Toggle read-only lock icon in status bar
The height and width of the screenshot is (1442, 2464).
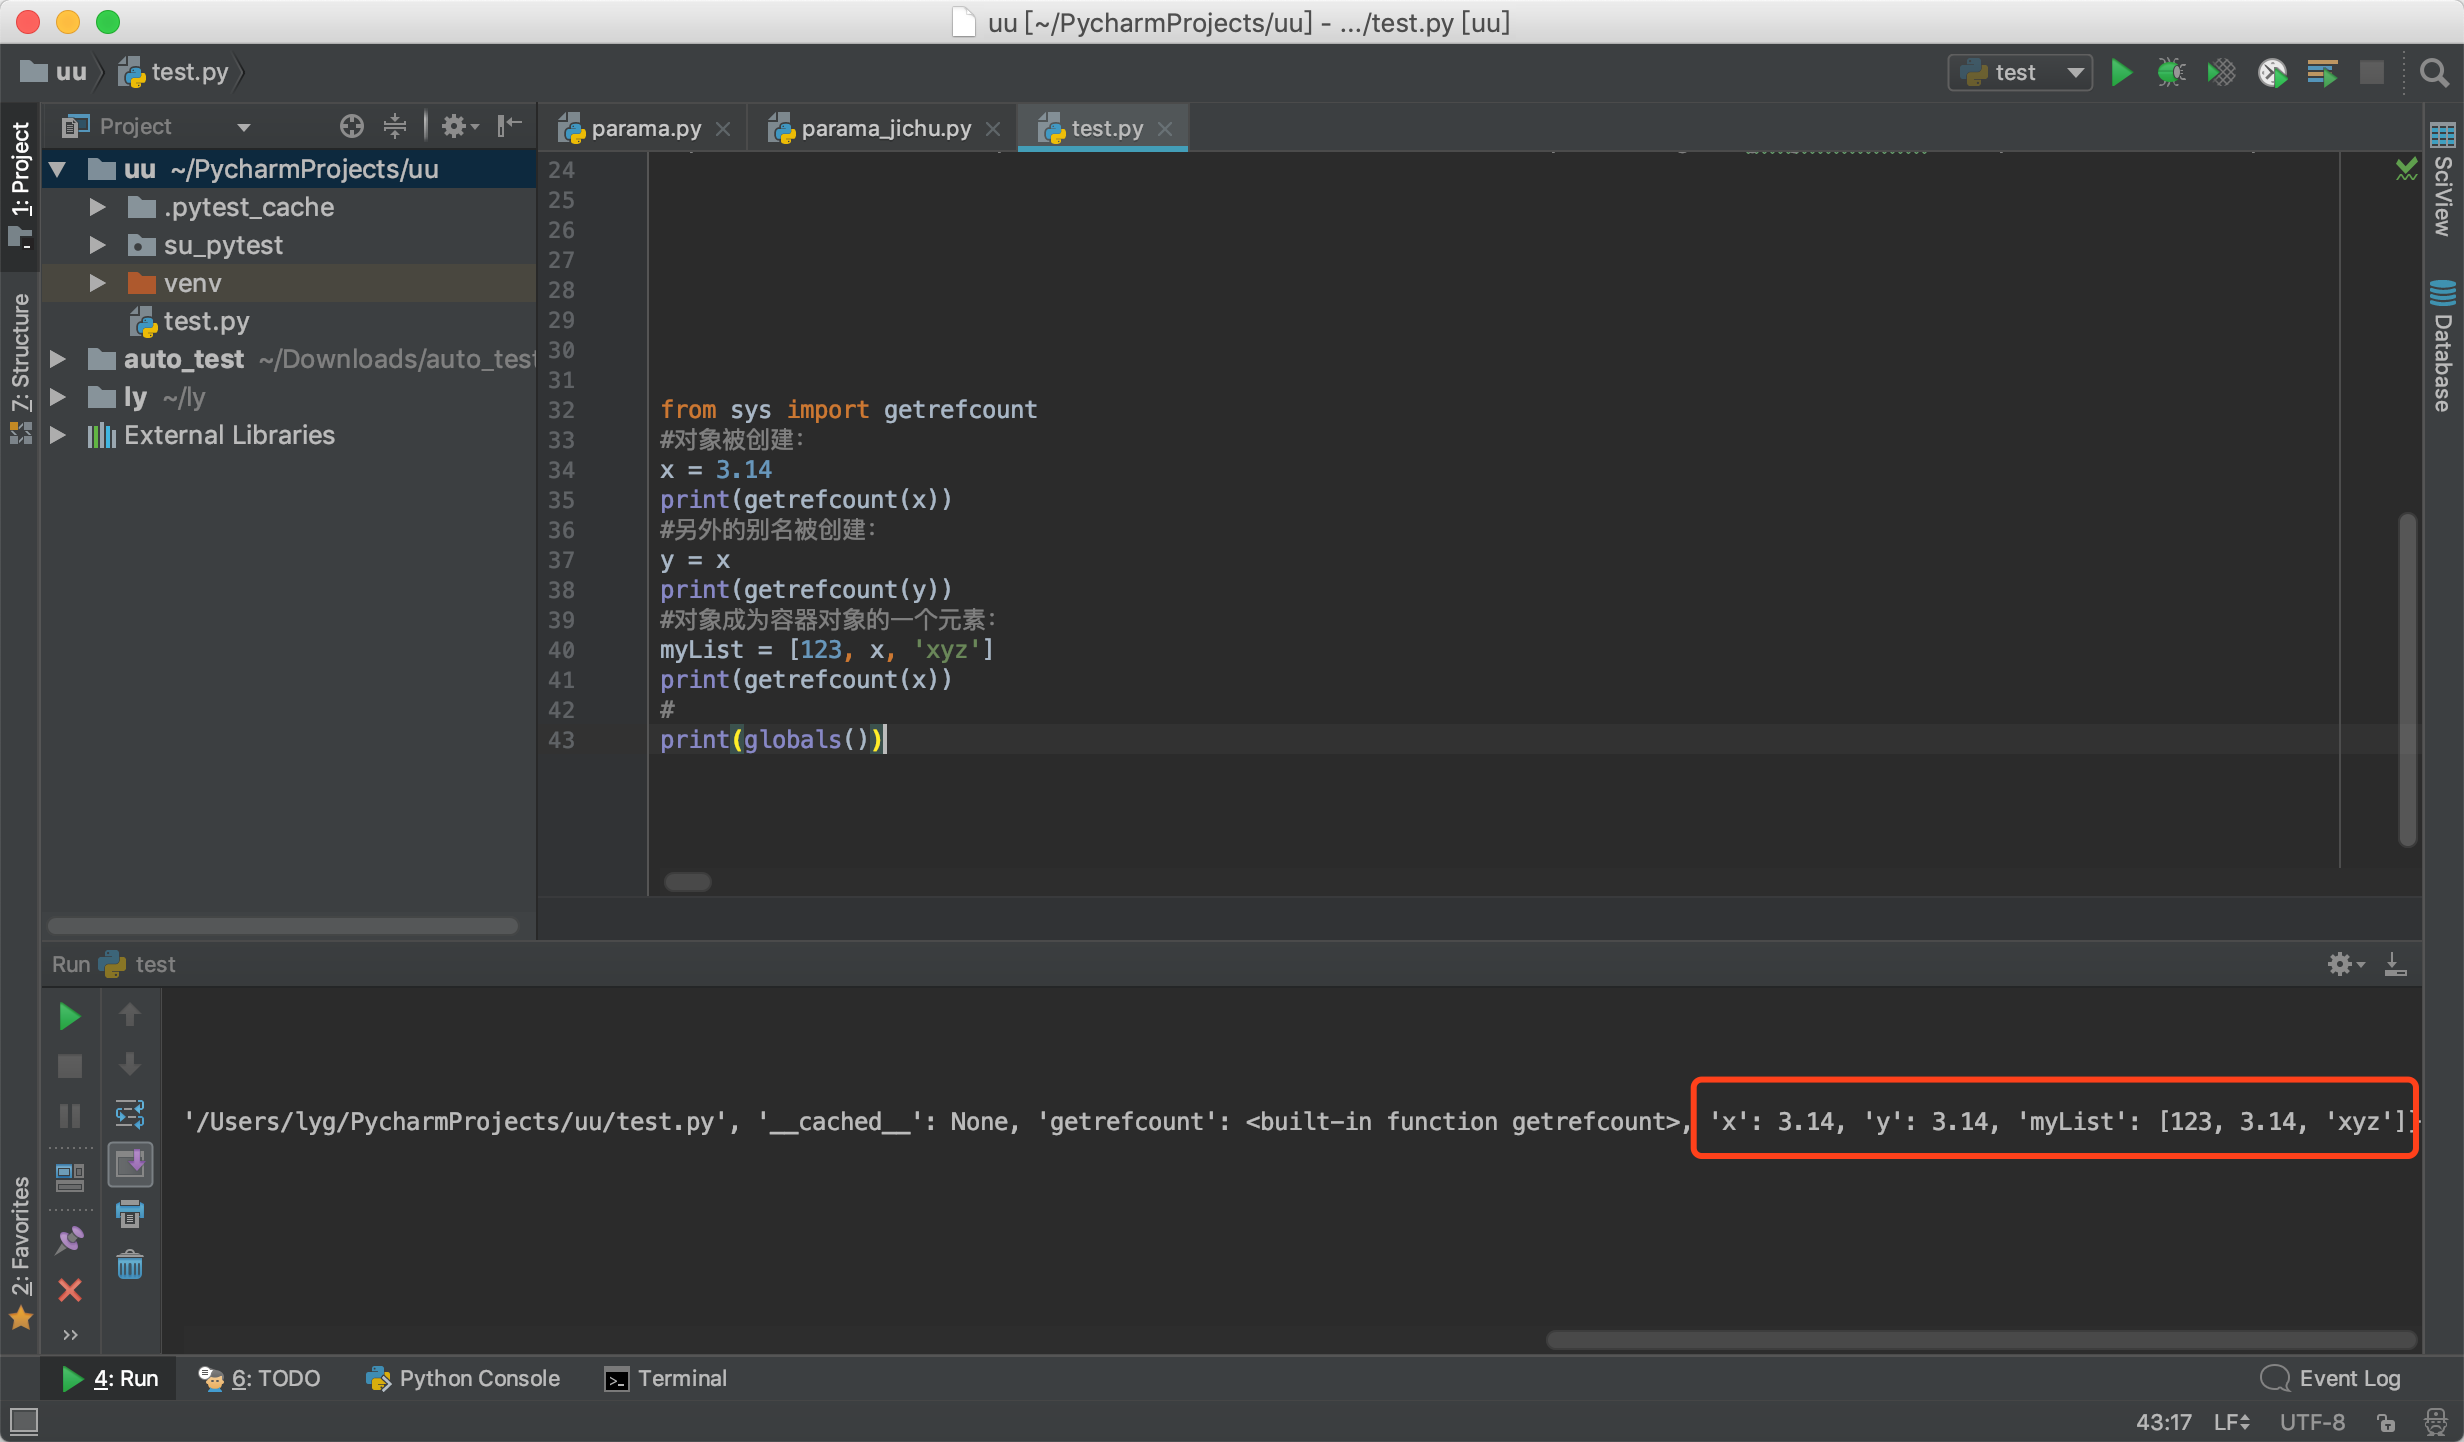pyautogui.click(x=2386, y=1422)
